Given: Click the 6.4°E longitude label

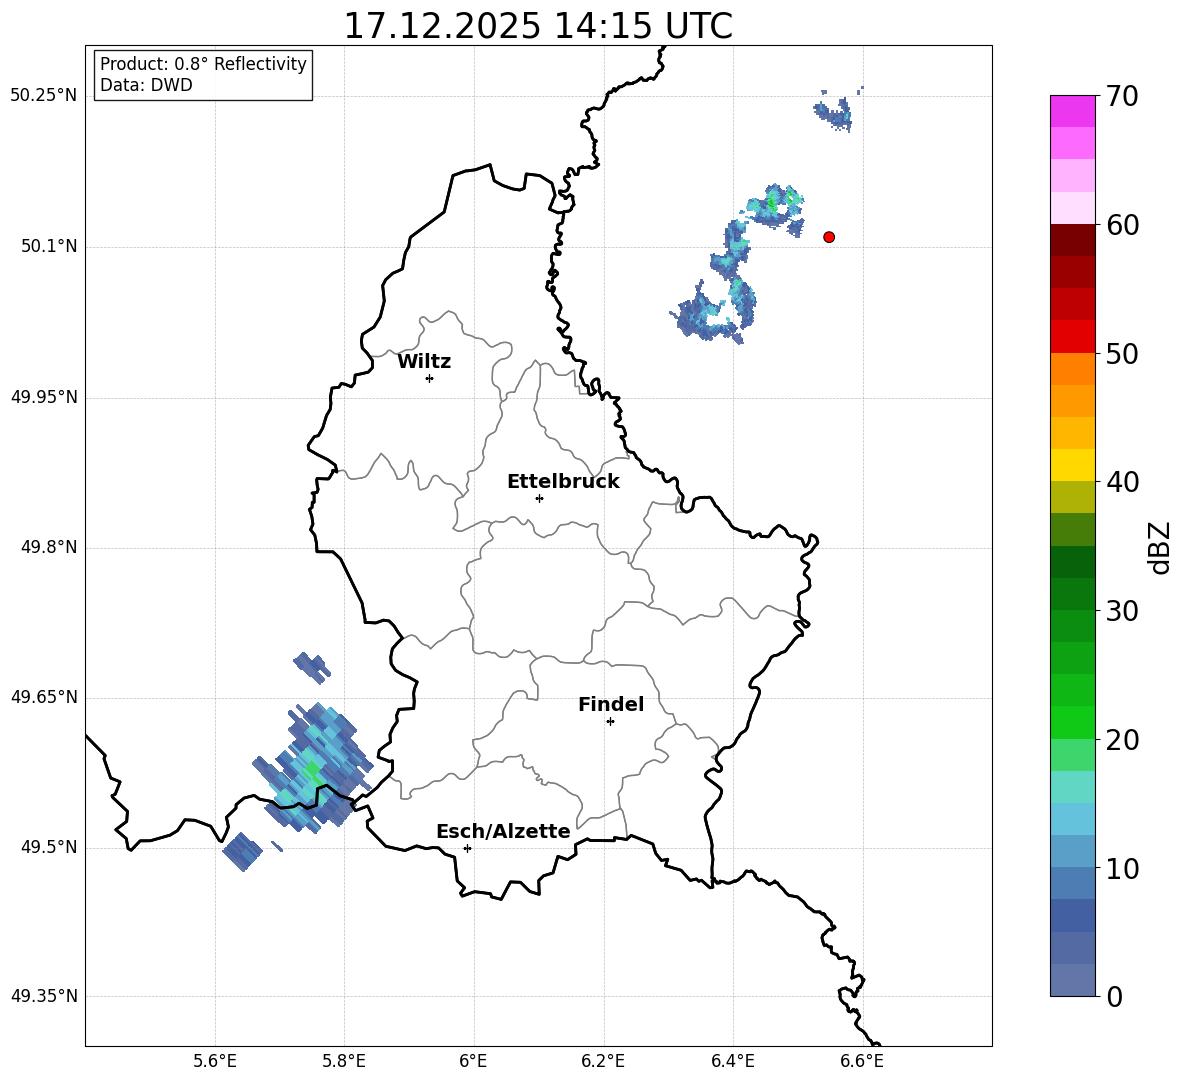Looking at the screenshot, I should coord(733,1061).
